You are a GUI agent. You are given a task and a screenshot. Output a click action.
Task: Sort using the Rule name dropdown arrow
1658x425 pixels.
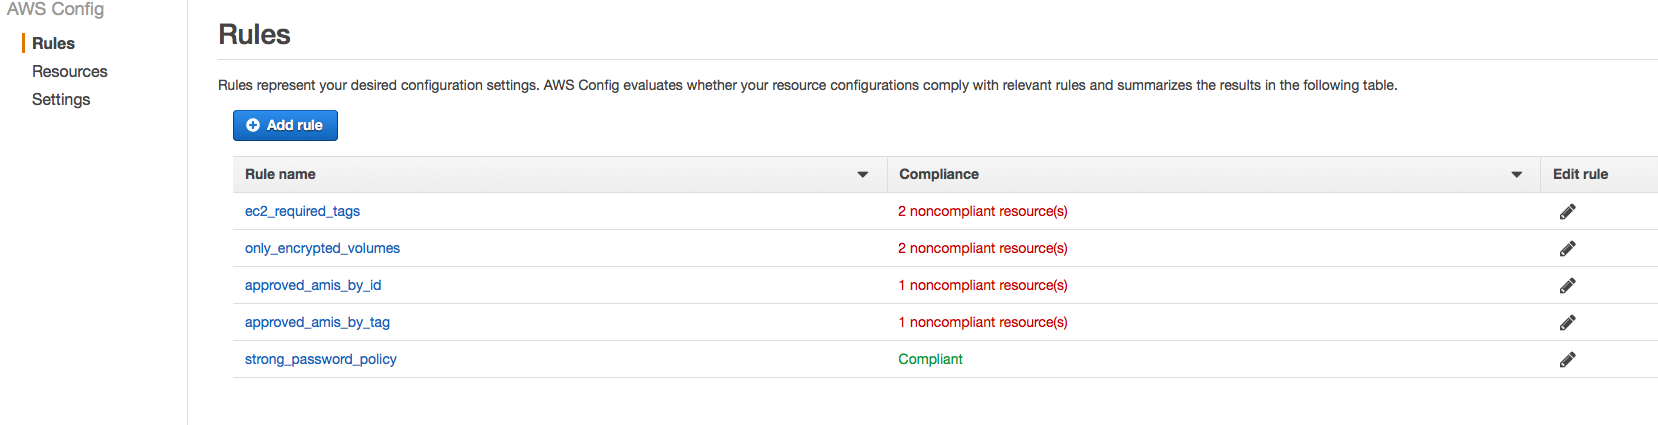(x=862, y=174)
